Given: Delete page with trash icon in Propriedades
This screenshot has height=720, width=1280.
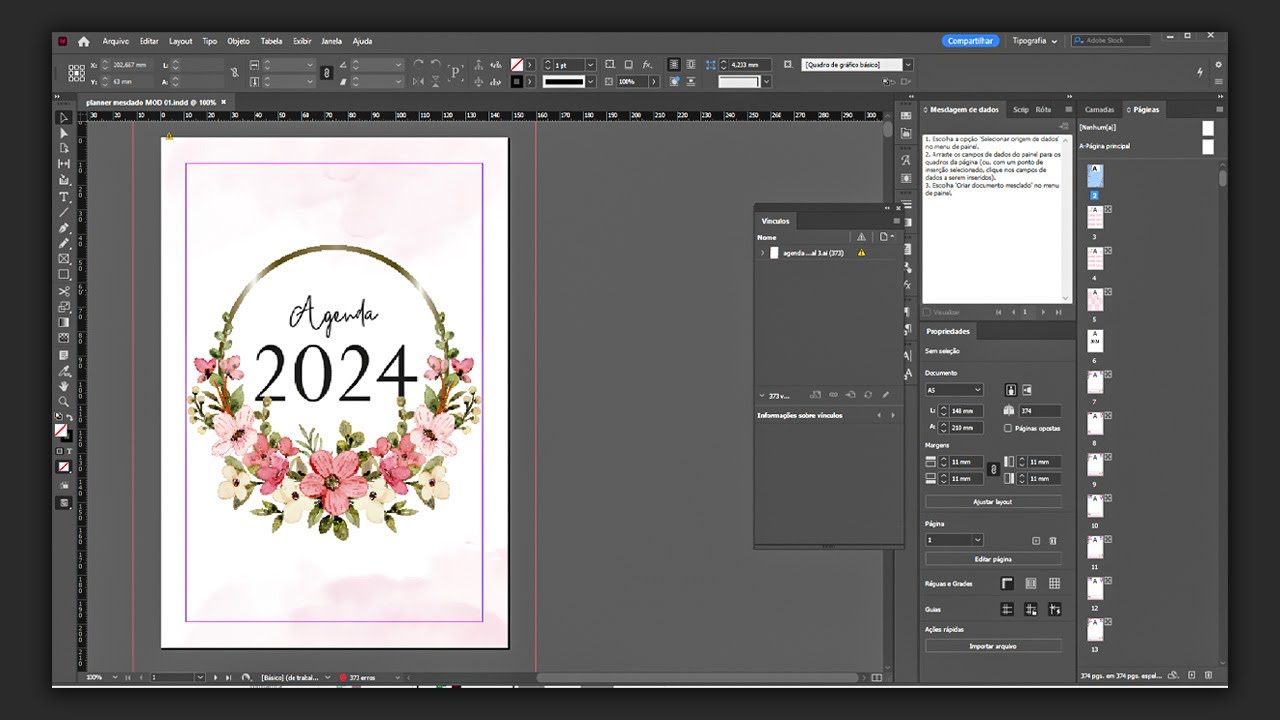Looking at the screenshot, I should (1053, 540).
